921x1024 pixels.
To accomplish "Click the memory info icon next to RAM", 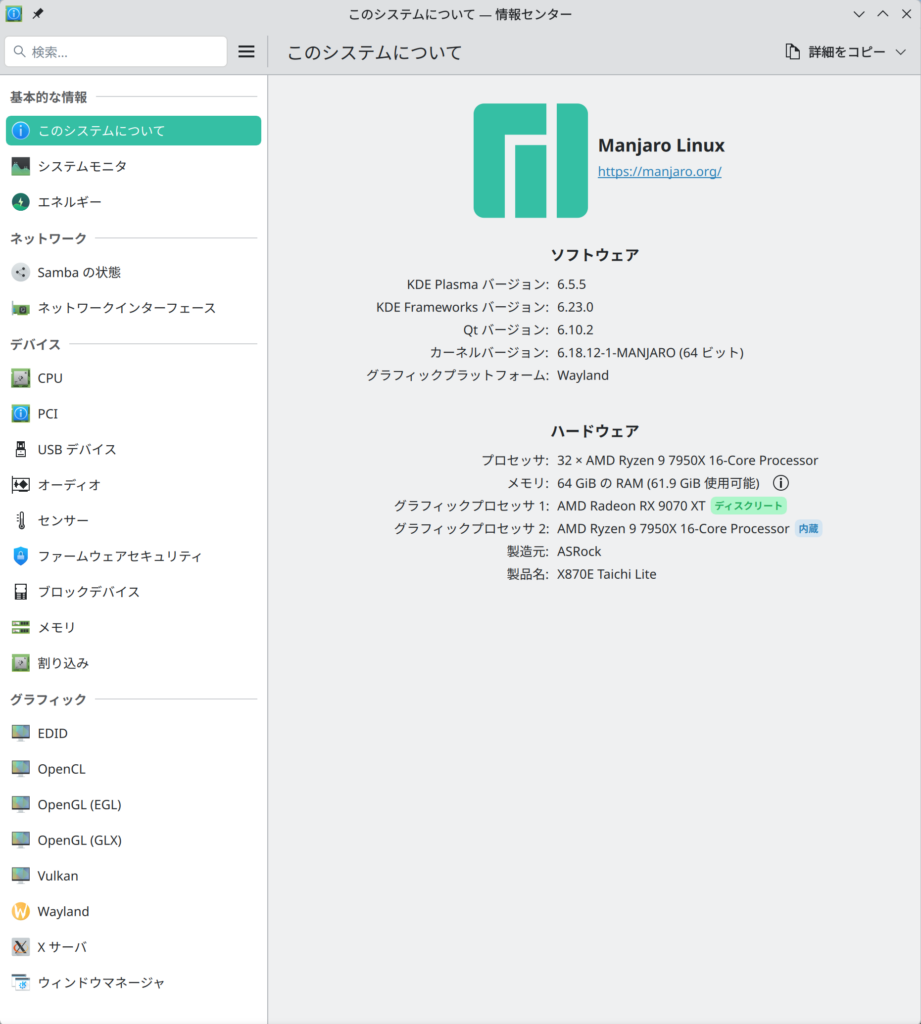I will (x=781, y=483).
